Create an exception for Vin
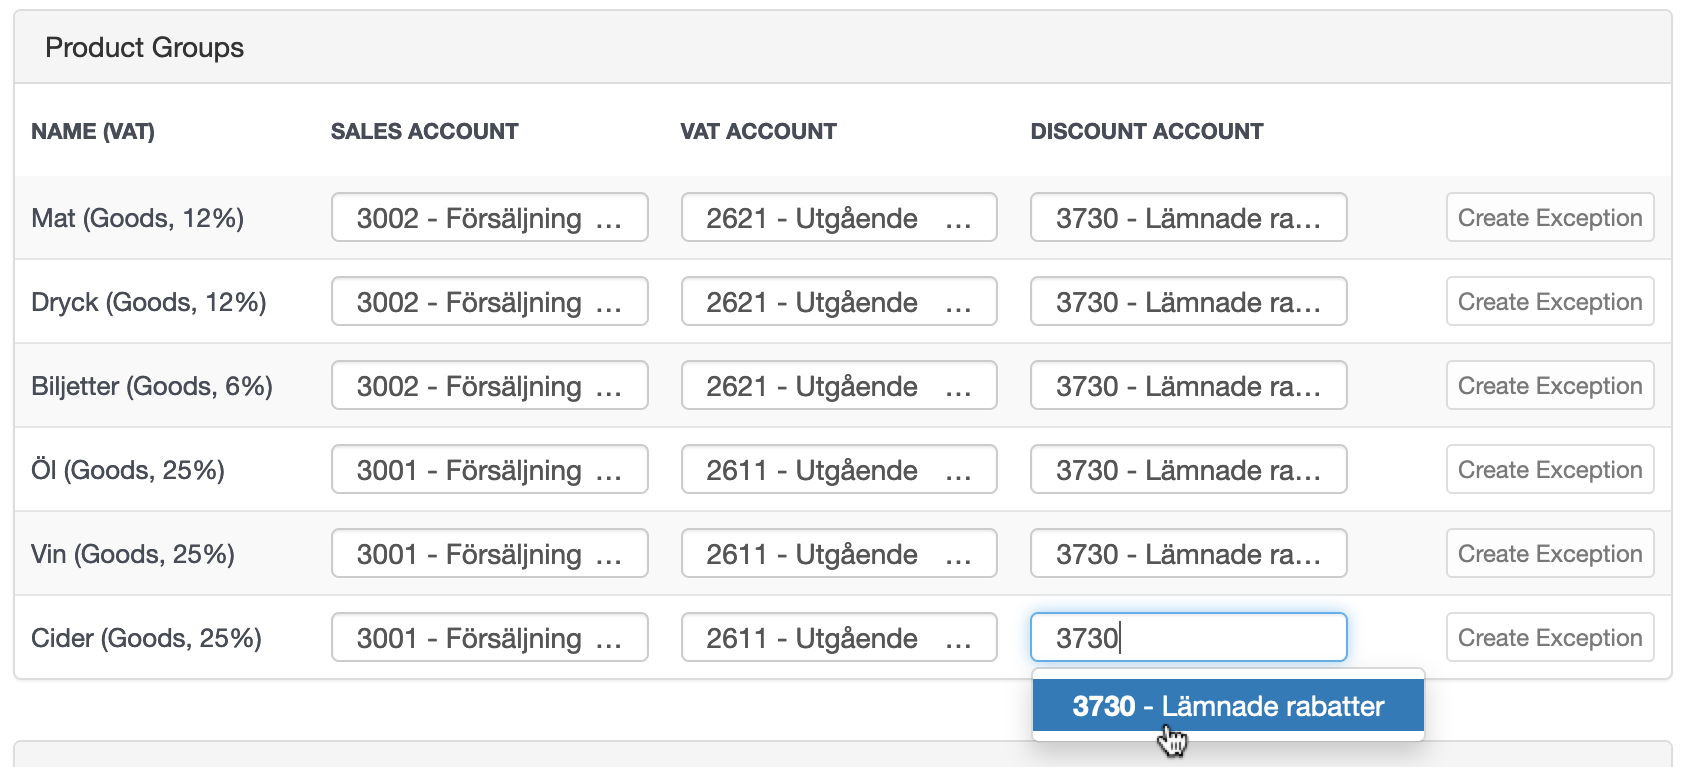The height and width of the screenshot is (767, 1688). 1550,553
